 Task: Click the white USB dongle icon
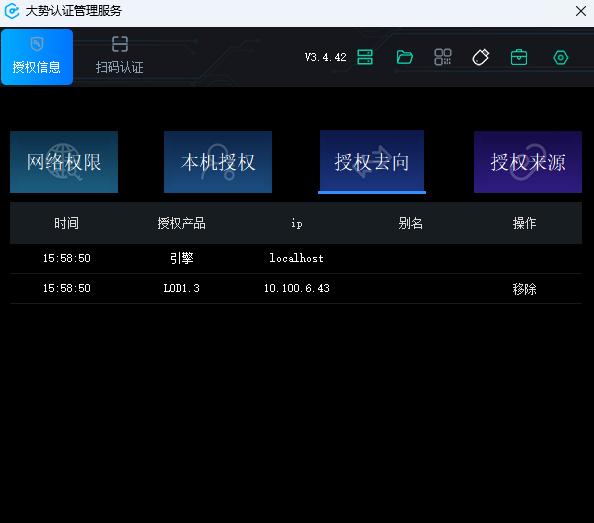click(x=481, y=58)
